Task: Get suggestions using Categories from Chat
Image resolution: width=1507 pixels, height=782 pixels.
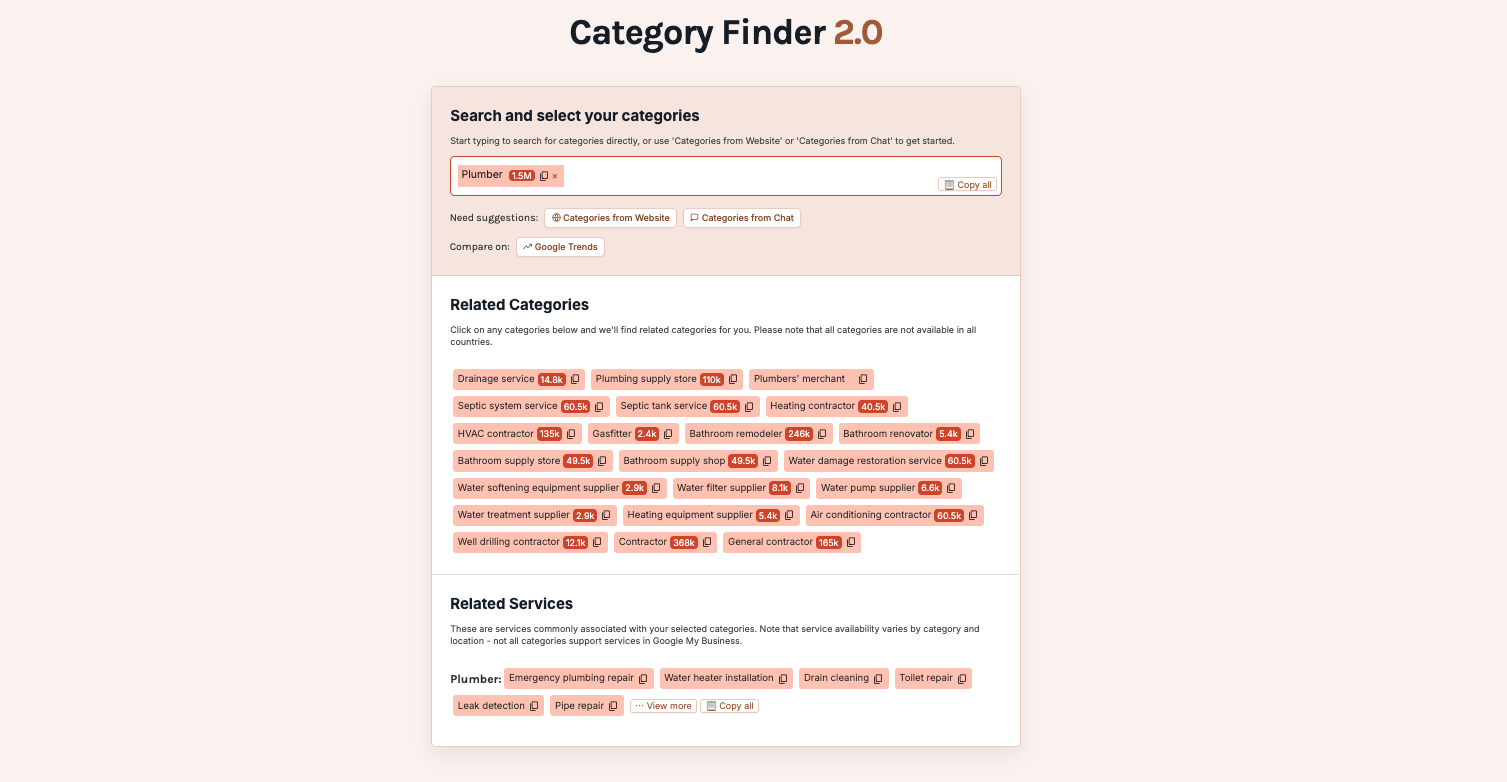Action: tap(742, 217)
